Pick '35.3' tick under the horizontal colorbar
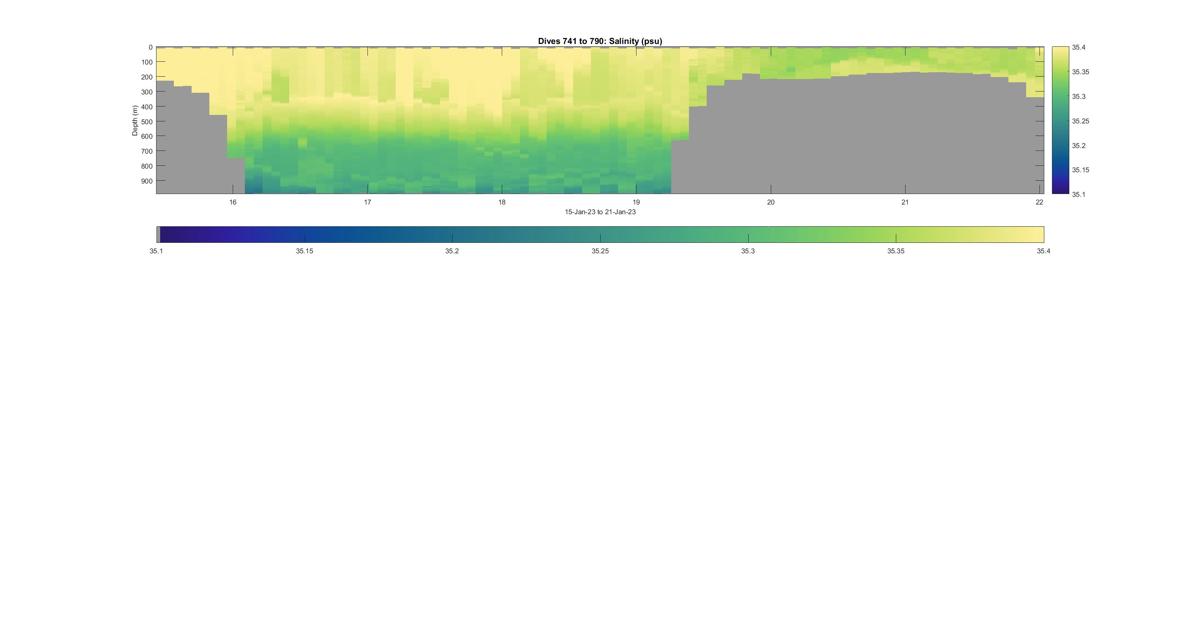The width and height of the screenshot is (1200, 622). 748,251
